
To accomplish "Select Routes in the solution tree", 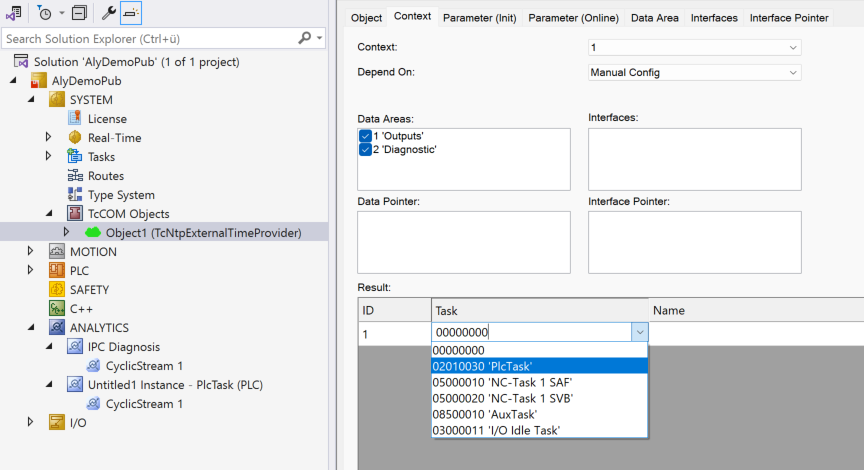I will 106,176.
